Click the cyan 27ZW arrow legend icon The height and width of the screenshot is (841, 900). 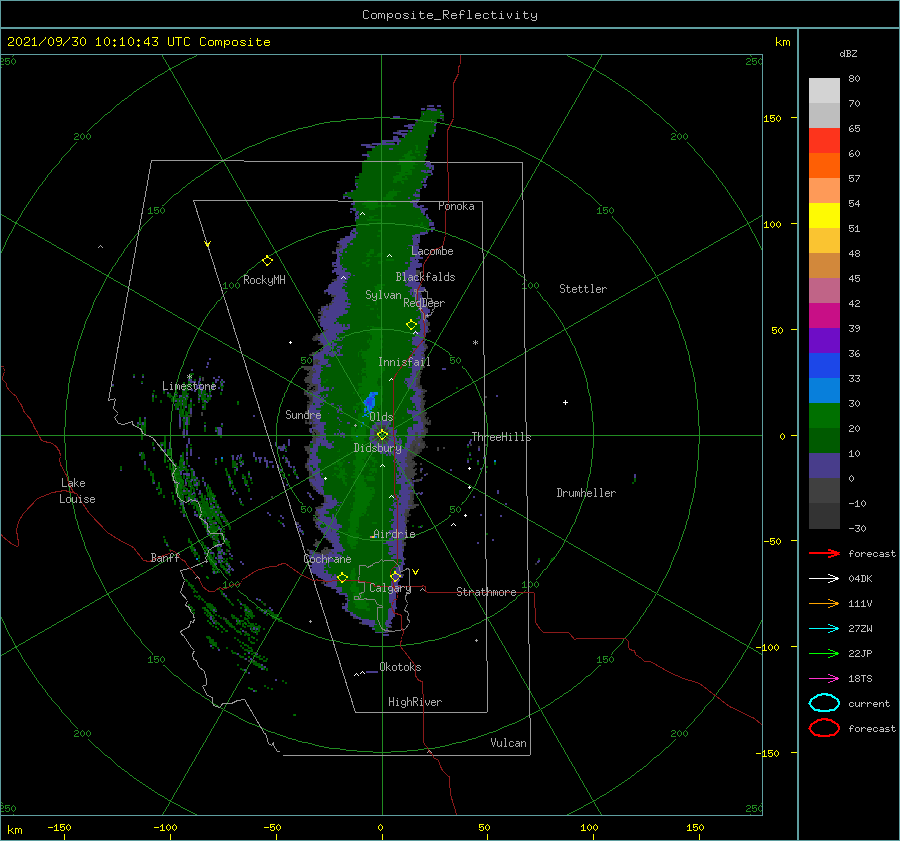pyautogui.click(x=824, y=629)
